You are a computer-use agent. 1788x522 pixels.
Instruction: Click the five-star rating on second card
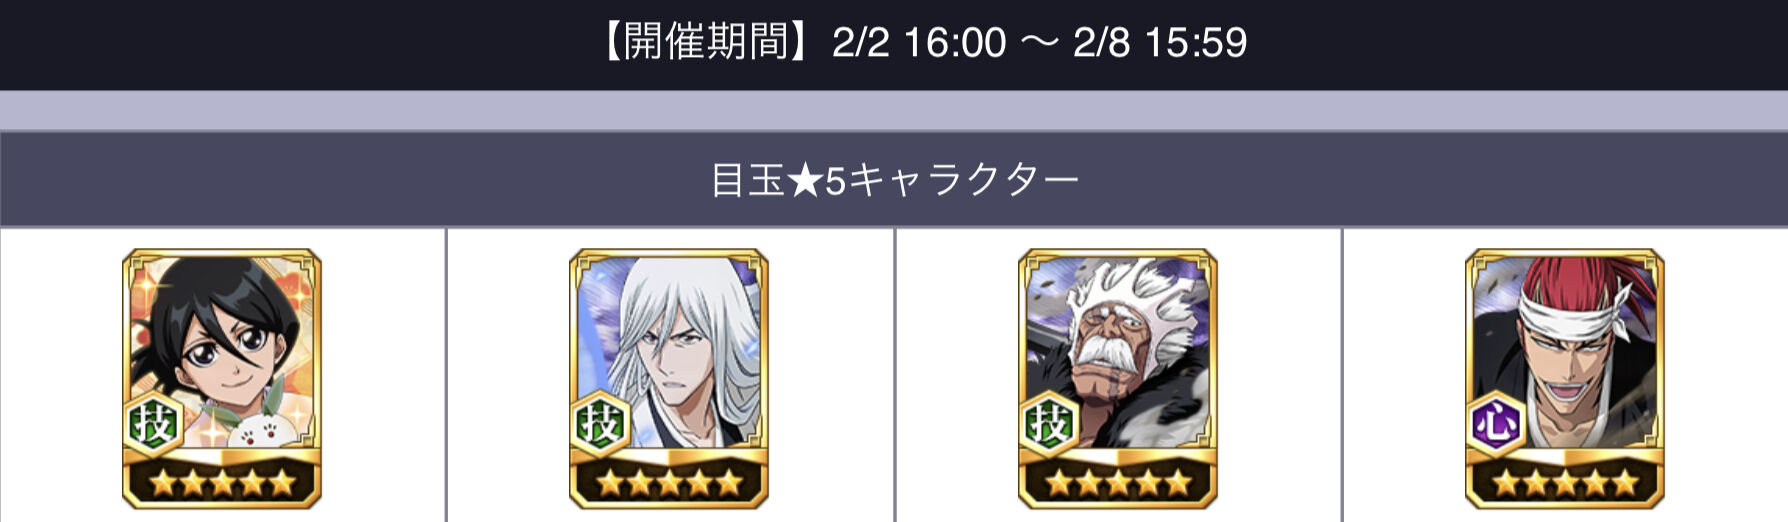(x=669, y=484)
